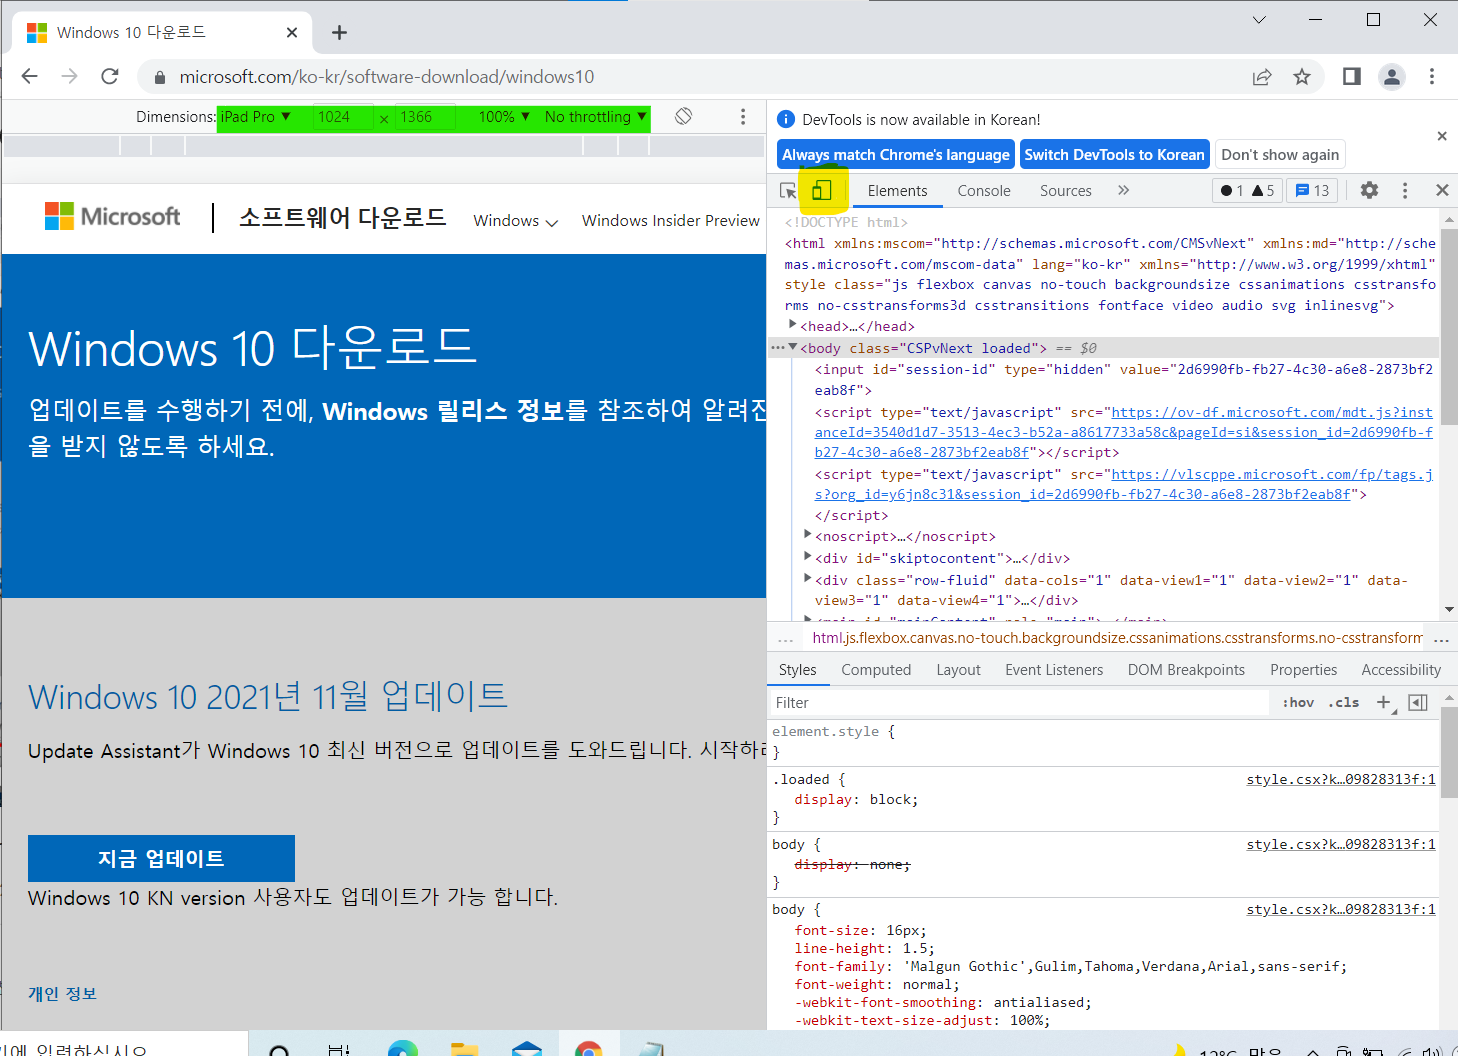Click Switch DevTools to Korean

[x=1114, y=154]
